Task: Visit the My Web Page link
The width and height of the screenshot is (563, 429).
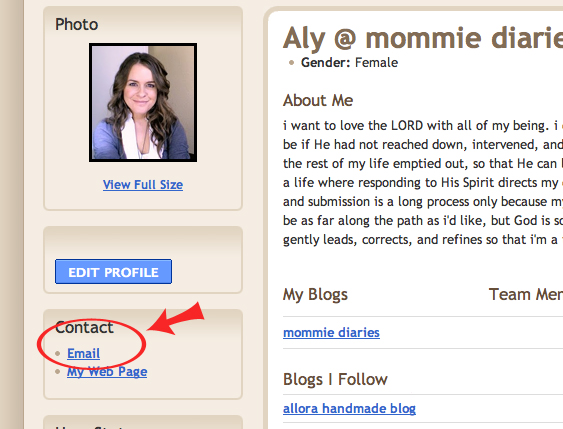Action: point(107,372)
